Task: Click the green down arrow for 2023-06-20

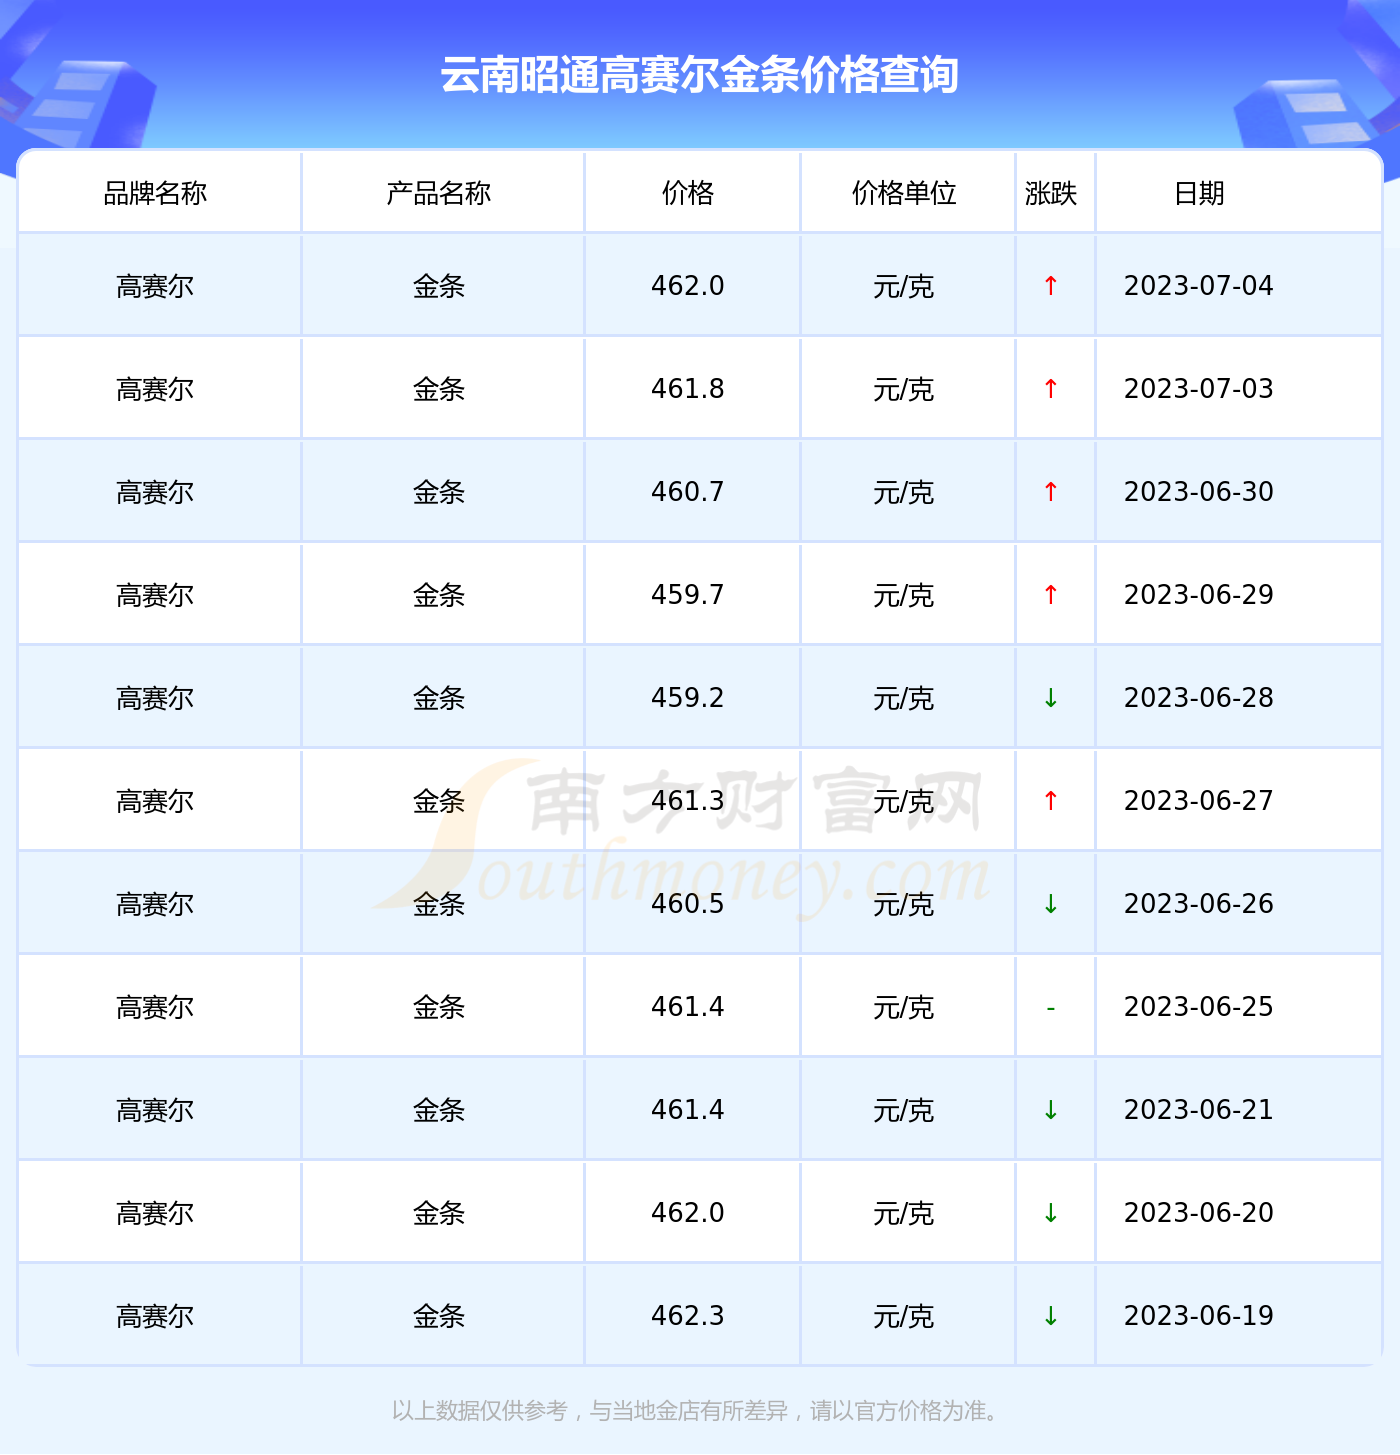Action: (1050, 1213)
